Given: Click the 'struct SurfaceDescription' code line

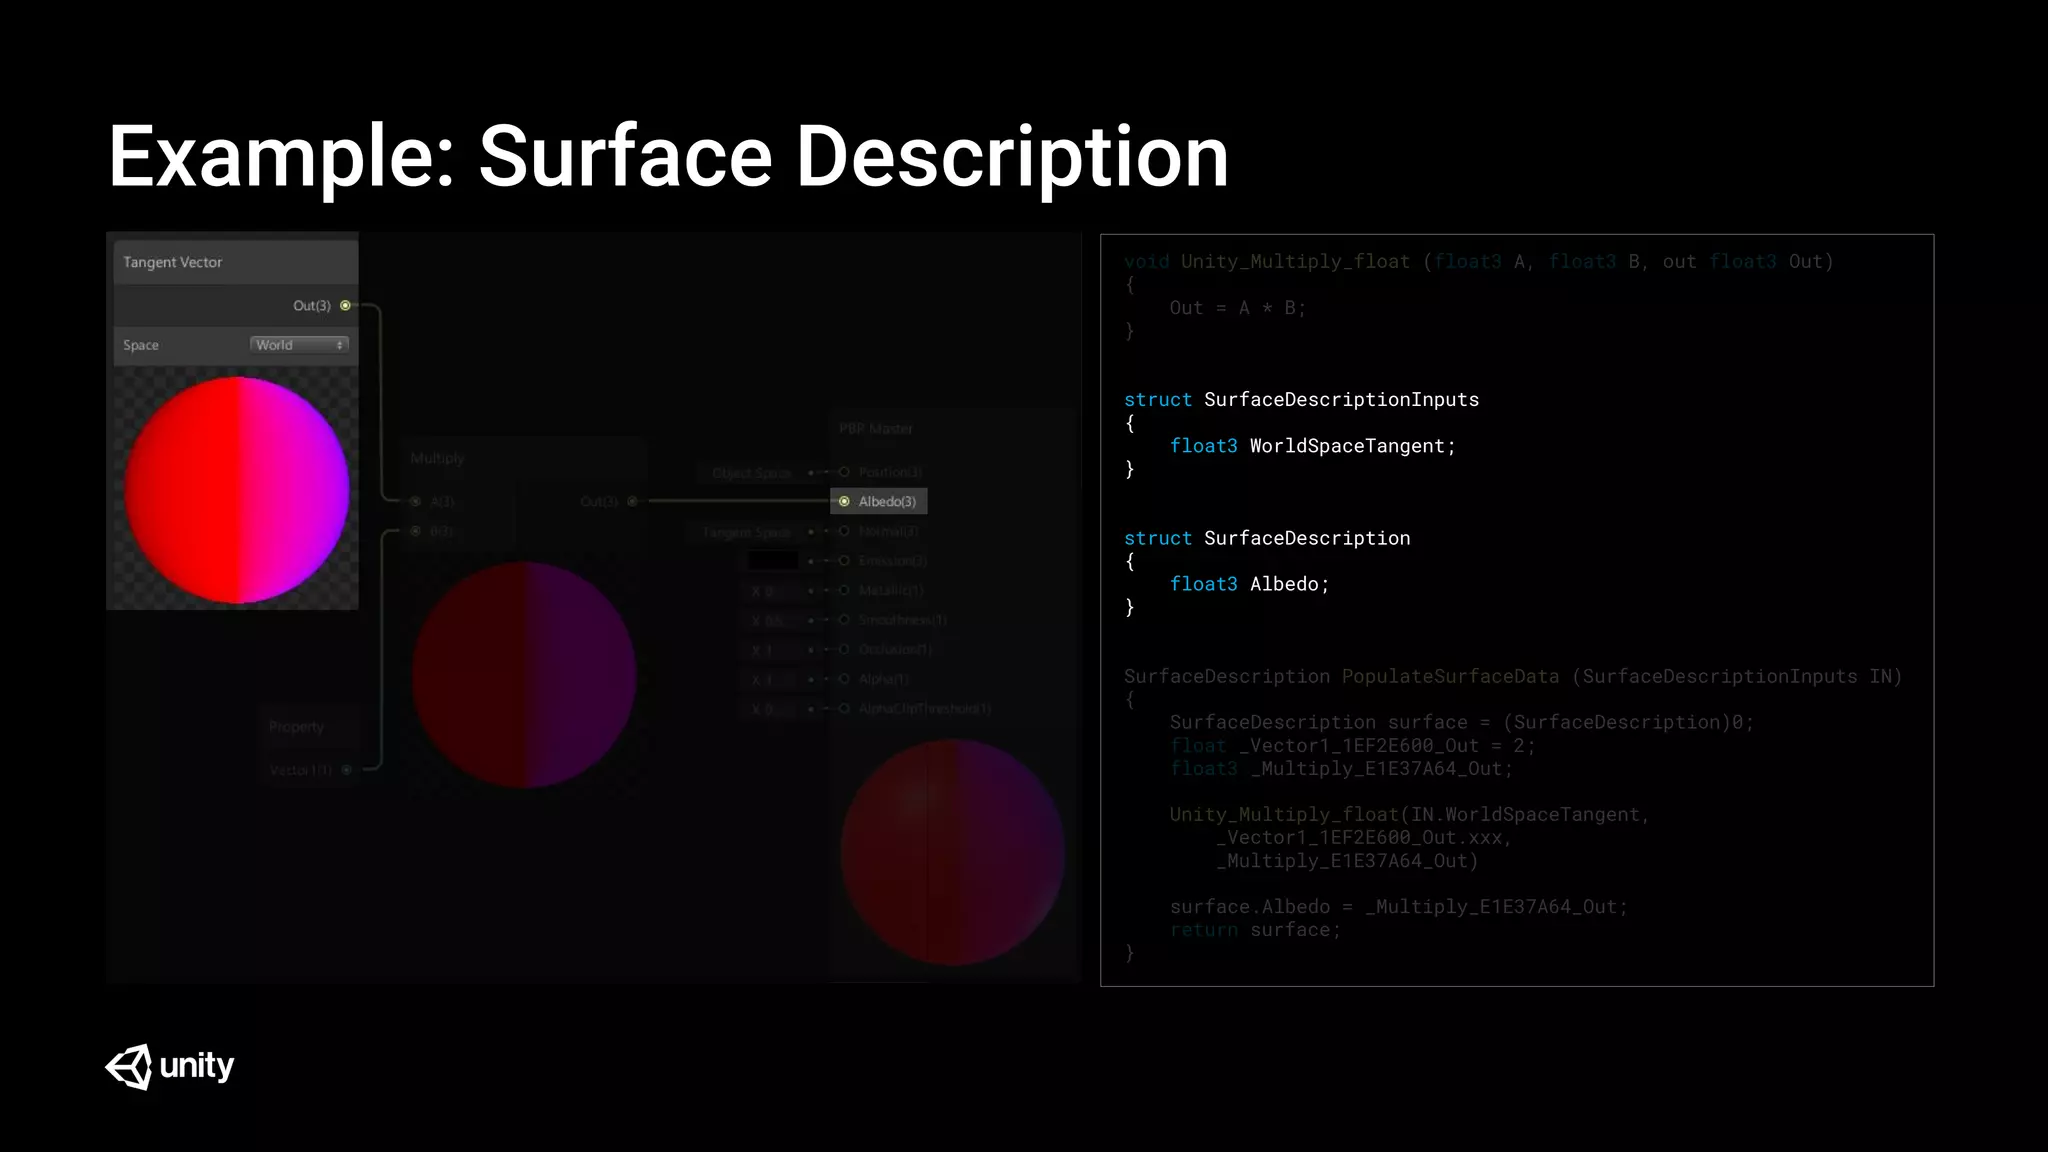Looking at the screenshot, I should click(1267, 538).
